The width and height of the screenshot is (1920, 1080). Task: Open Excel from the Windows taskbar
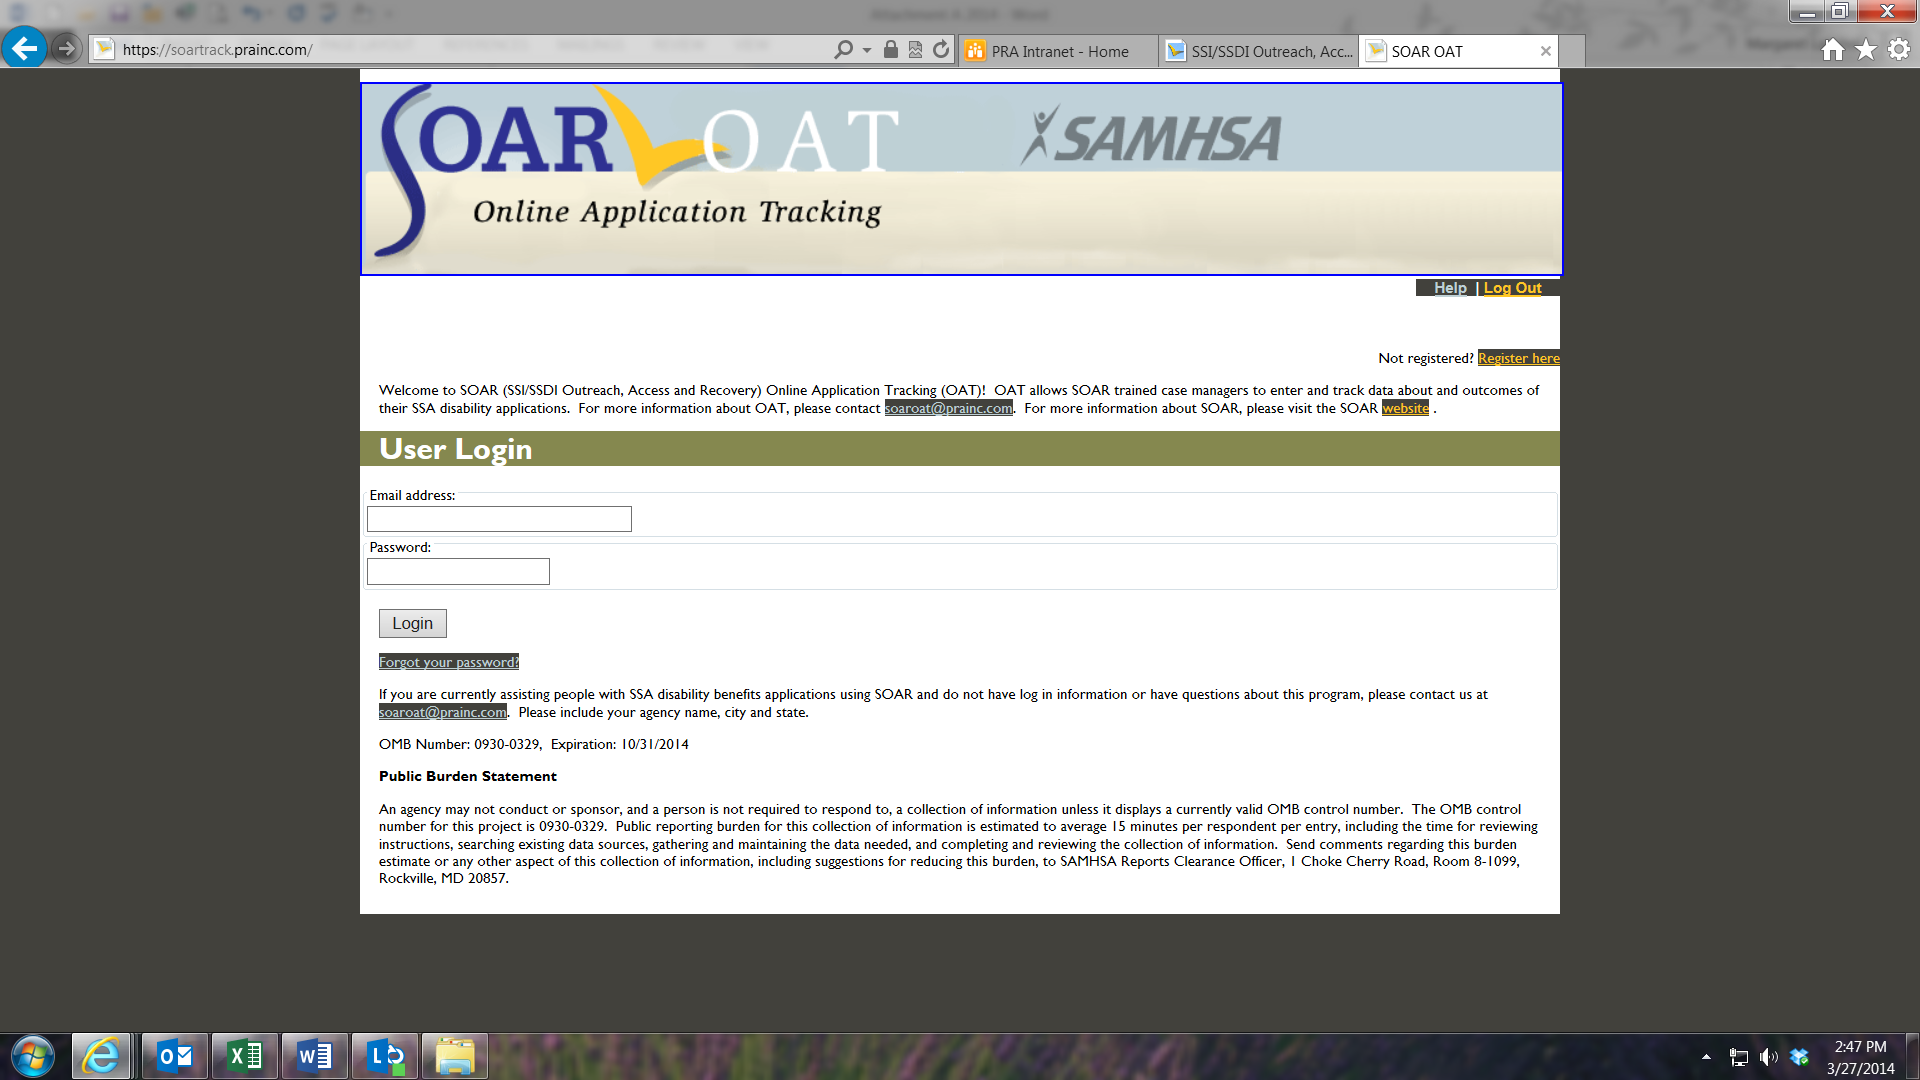click(x=245, y=1056)
